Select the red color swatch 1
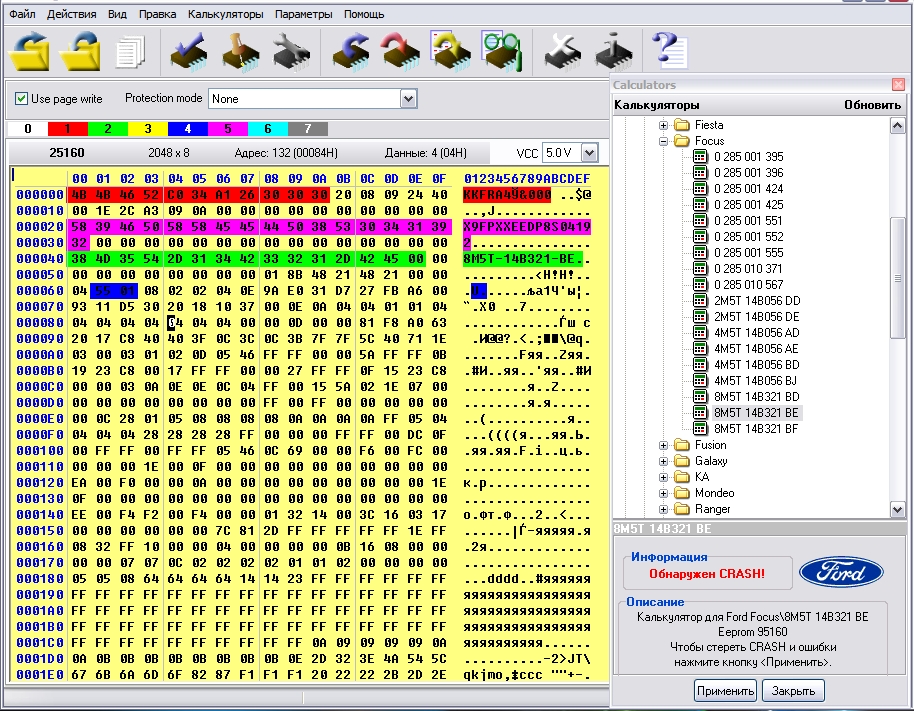The width and height of the screenshot is (914, 711). (x=68, y=129)
